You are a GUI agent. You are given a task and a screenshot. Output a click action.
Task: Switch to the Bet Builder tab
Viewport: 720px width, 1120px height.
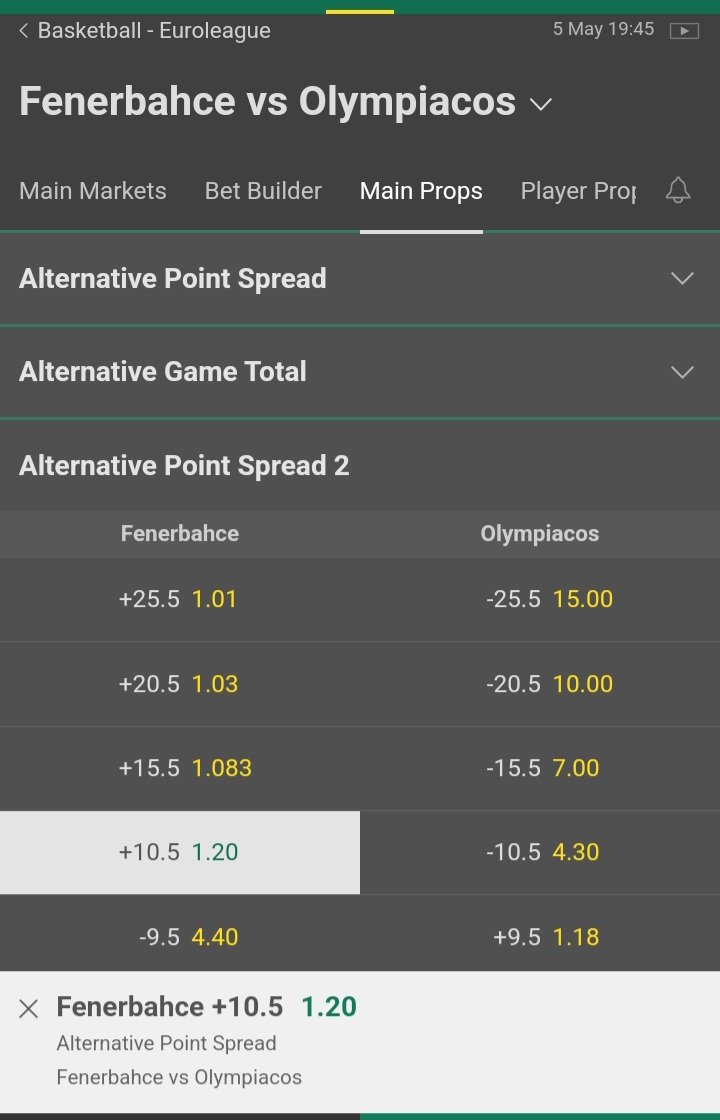263,191
